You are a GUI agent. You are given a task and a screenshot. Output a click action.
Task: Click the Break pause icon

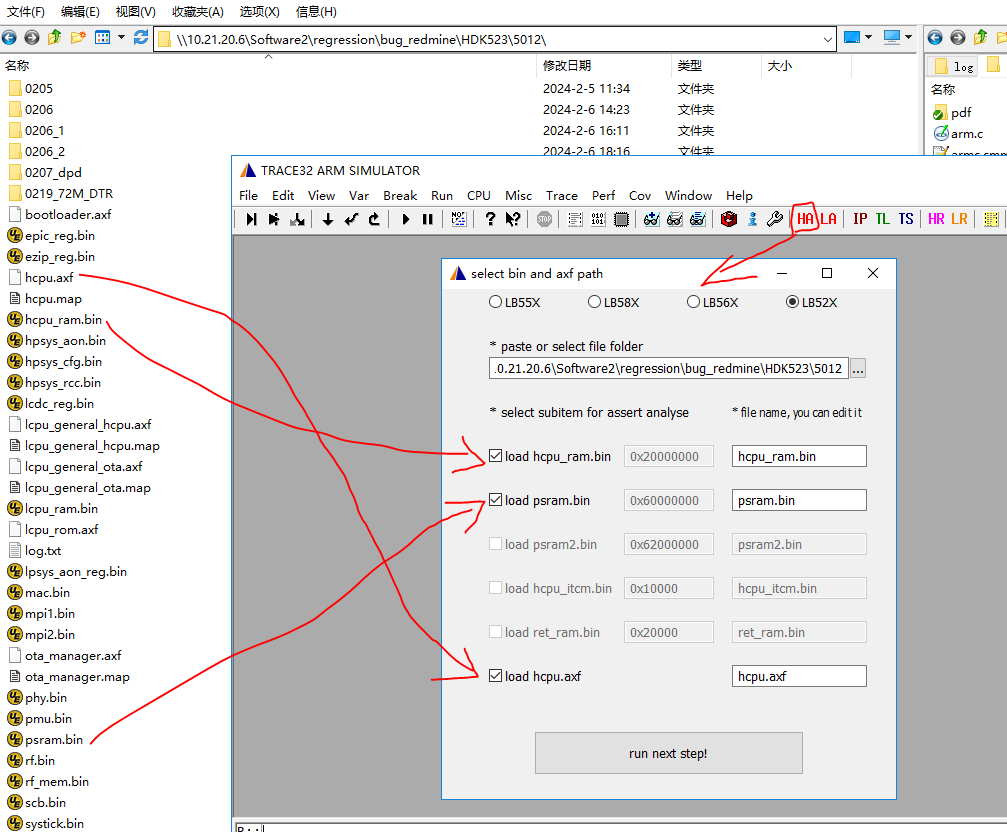428,219
